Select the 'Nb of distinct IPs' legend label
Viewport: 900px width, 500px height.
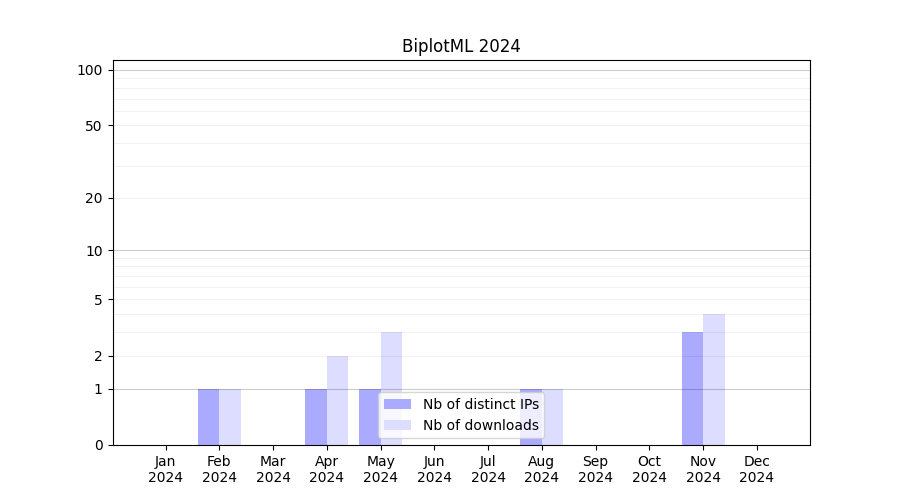[480, 404]
